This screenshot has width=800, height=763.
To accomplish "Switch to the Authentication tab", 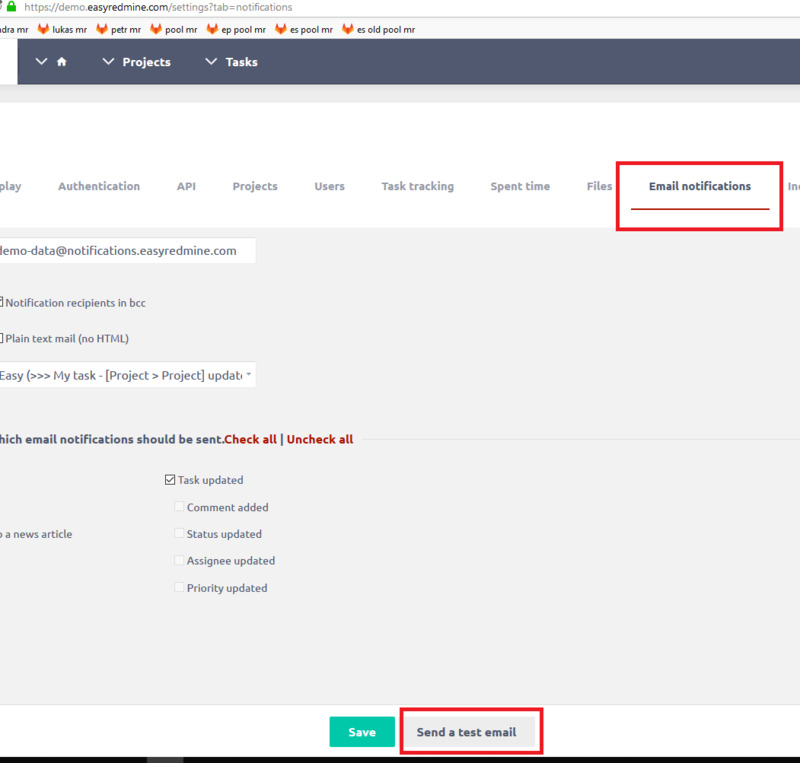I will (99, 186).
